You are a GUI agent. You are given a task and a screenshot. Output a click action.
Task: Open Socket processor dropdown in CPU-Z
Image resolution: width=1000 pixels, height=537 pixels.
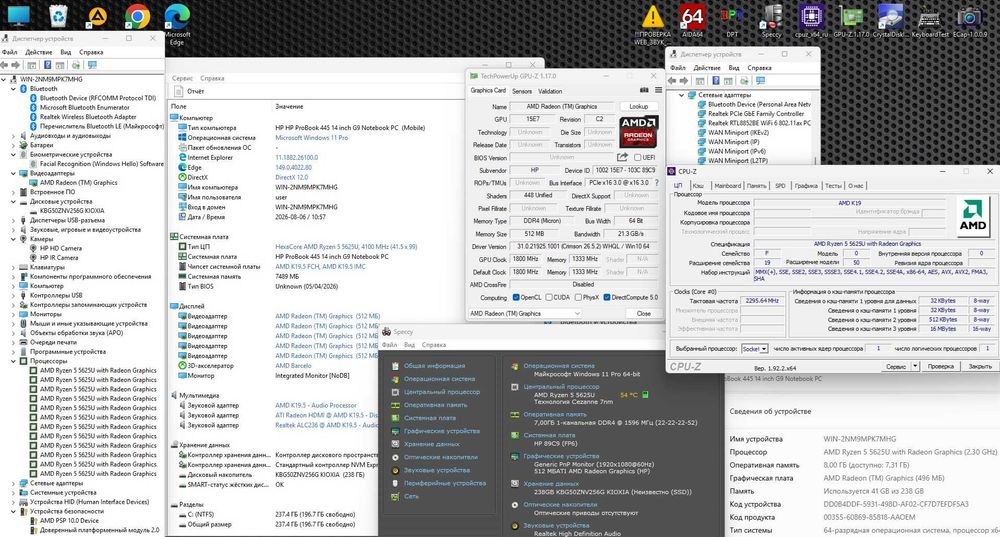tap(754, 349)
